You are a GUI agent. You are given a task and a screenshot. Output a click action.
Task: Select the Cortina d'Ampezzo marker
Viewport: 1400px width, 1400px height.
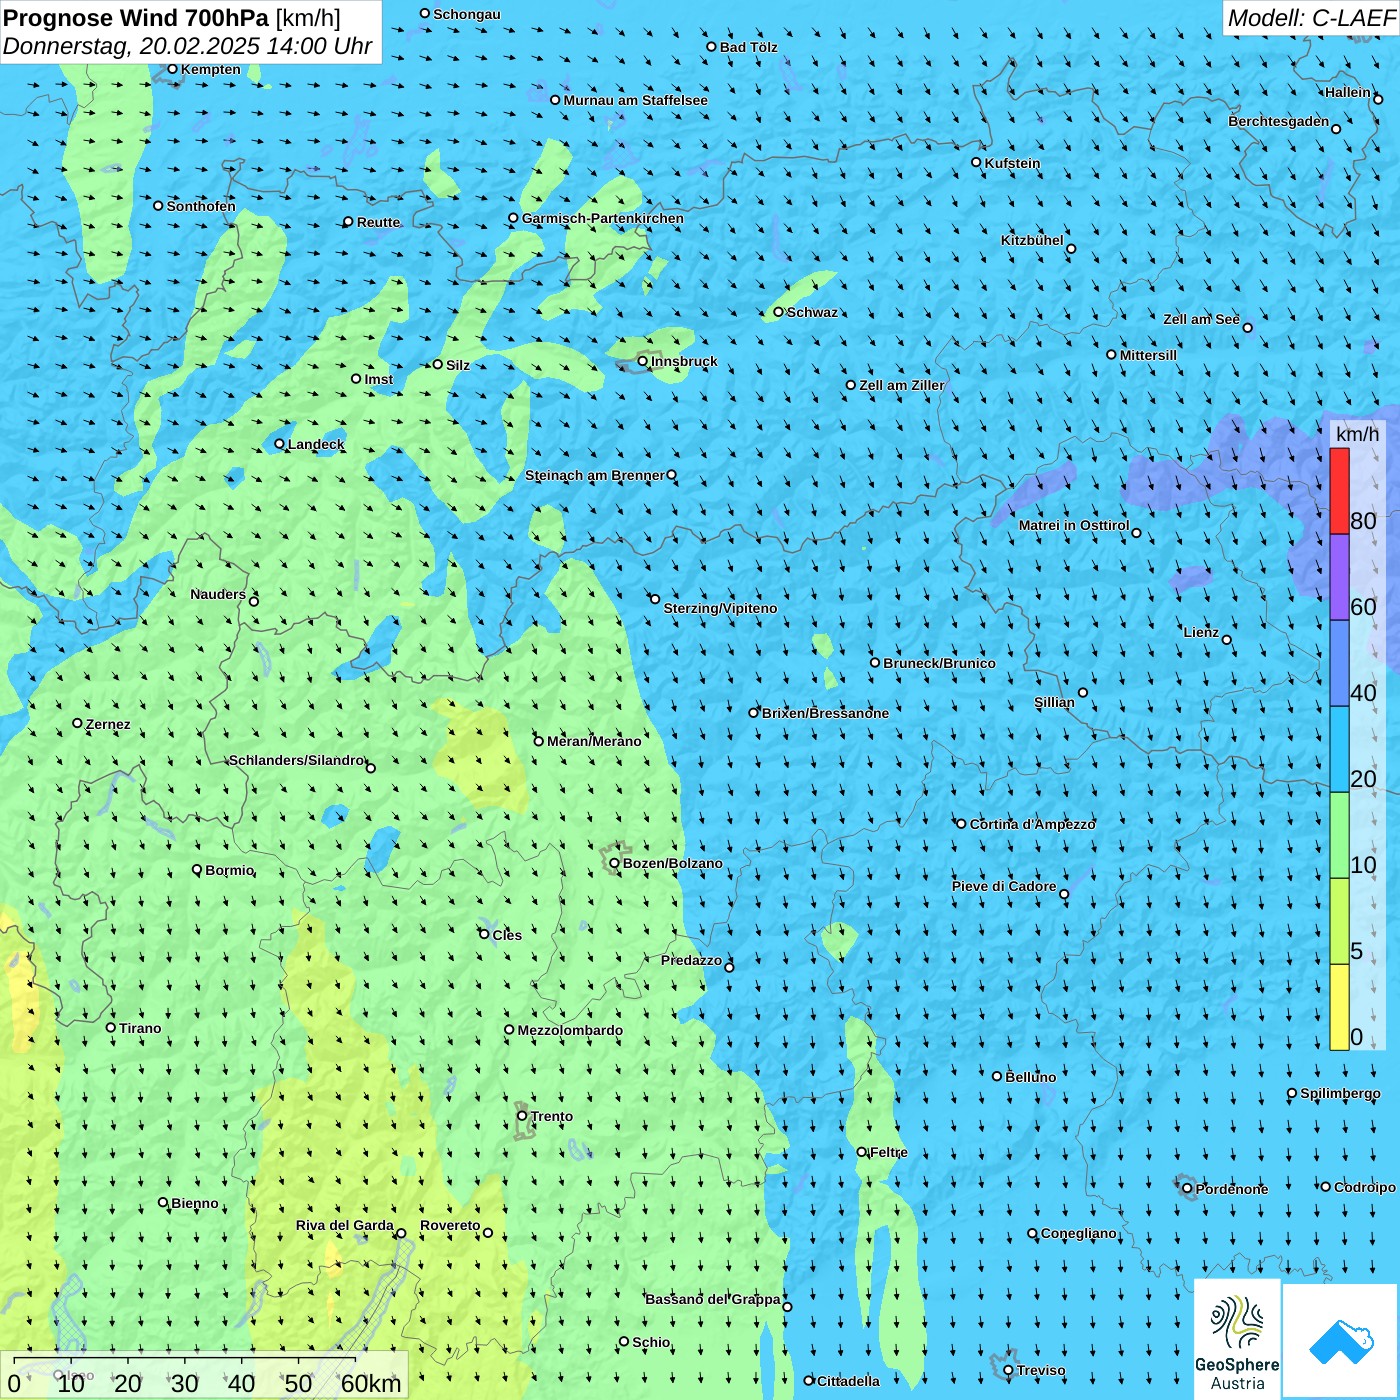point(961,824)
